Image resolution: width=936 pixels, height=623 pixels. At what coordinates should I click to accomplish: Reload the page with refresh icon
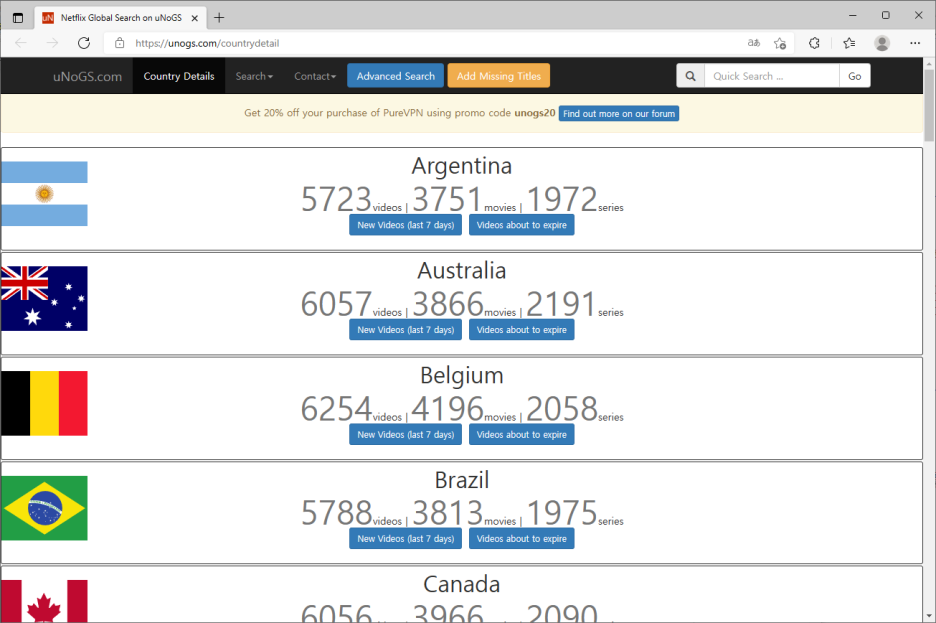(84, 43)
